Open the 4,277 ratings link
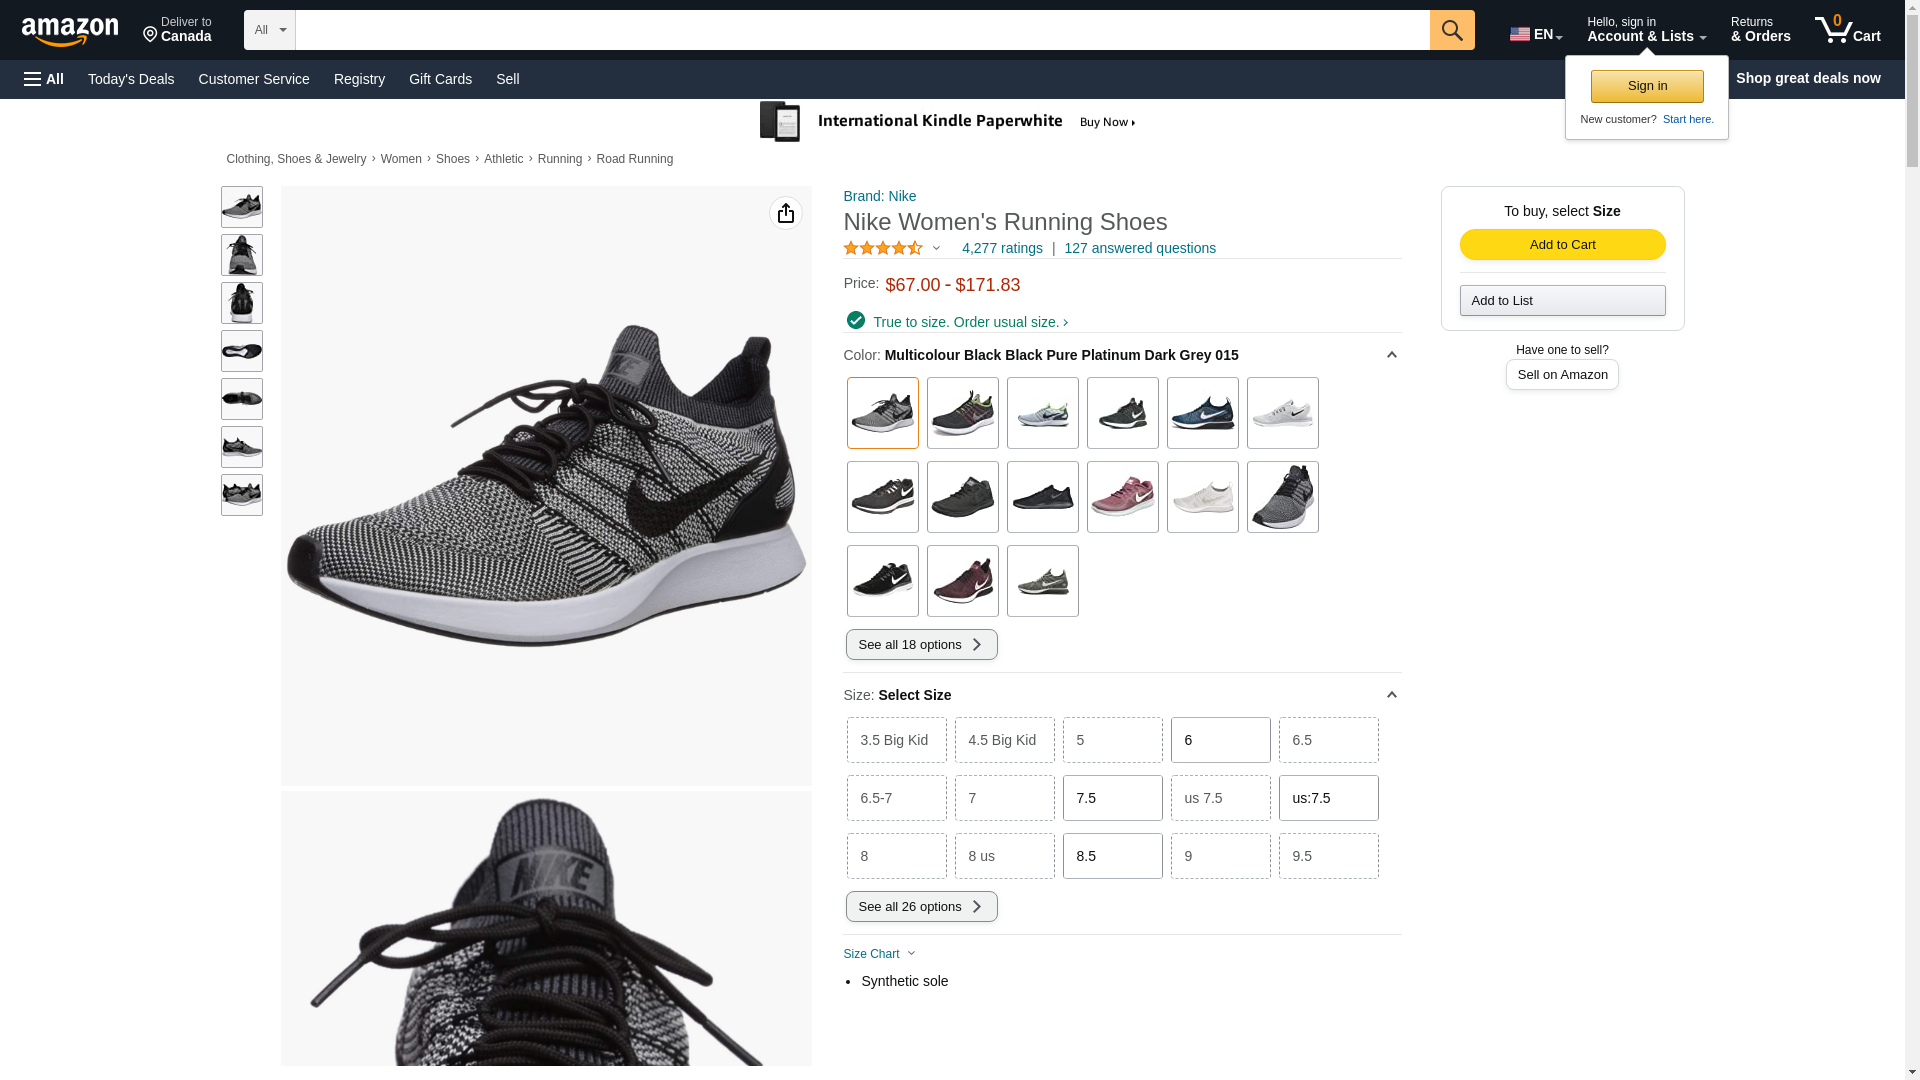 [x=1001, y=248]
